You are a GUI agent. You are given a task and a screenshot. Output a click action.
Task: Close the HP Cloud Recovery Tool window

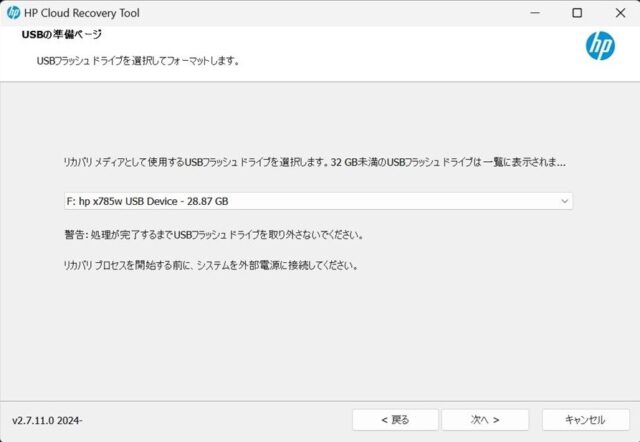point(620,13)
